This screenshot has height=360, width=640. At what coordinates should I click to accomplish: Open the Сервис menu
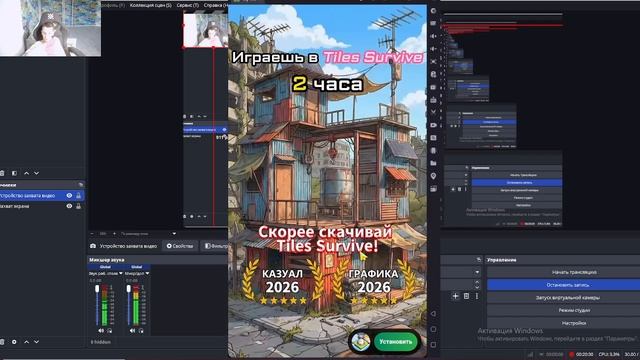pyautogui.click(x=188, y=5)
